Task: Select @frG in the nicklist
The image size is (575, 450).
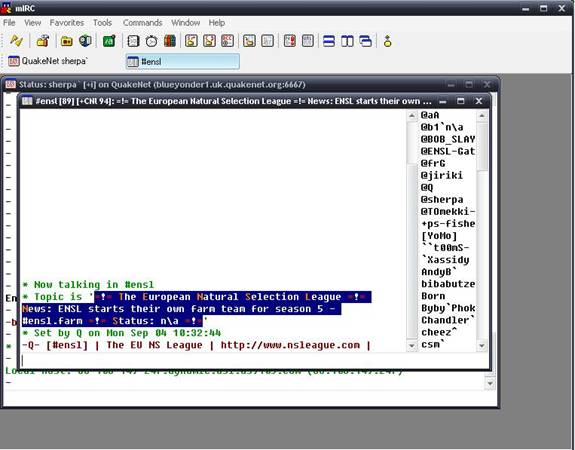Action: point(433,164)
